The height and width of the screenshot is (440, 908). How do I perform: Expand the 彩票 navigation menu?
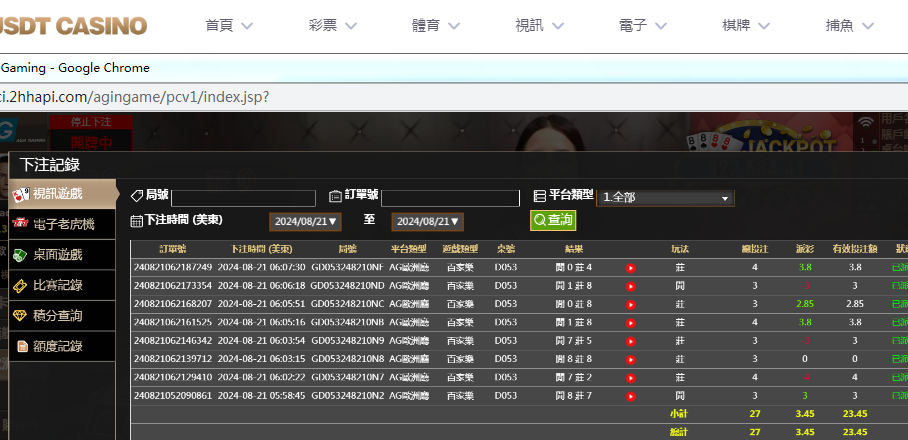(337, 26)
